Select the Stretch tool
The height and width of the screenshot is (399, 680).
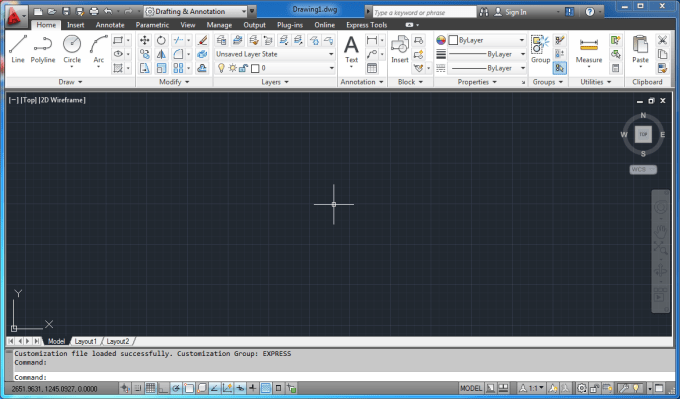pyautogui.click(x=144, y=68)
